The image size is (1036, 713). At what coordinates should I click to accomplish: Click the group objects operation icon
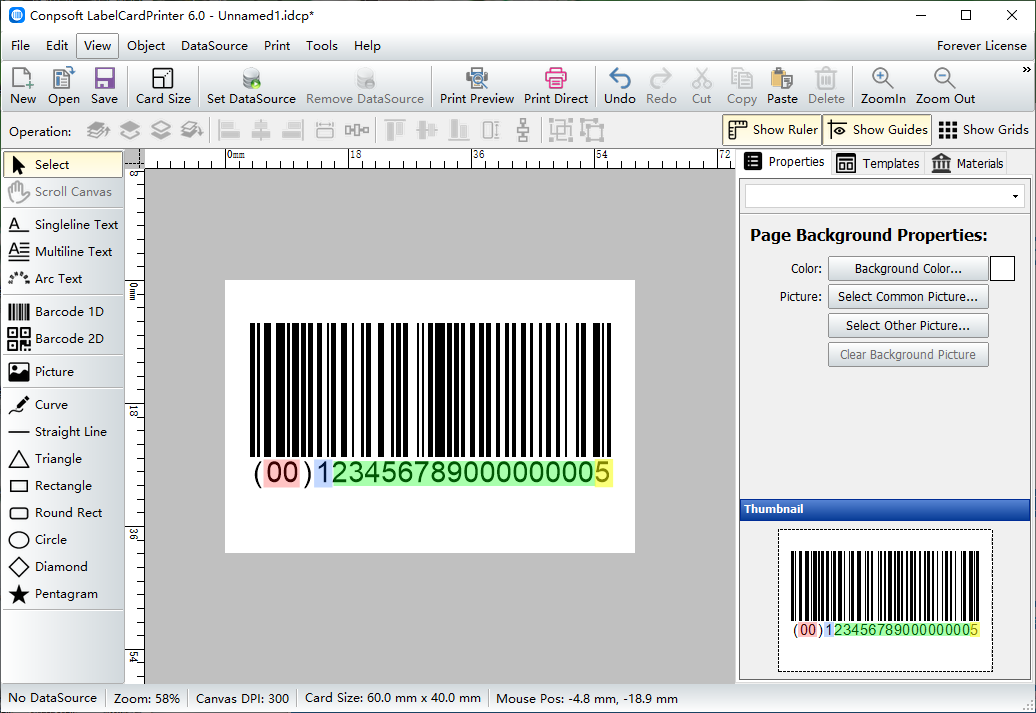coord(560,130)
